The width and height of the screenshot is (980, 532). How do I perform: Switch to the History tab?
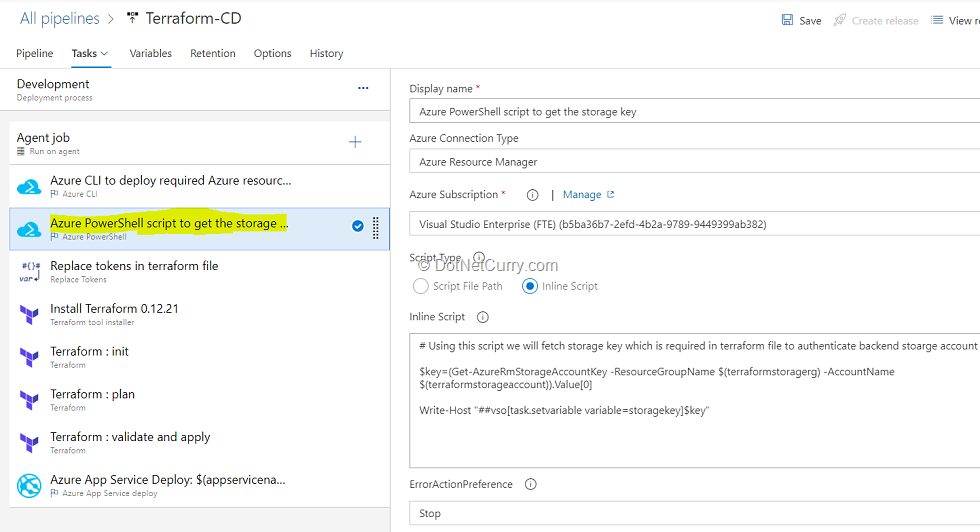tap(326, 54)
